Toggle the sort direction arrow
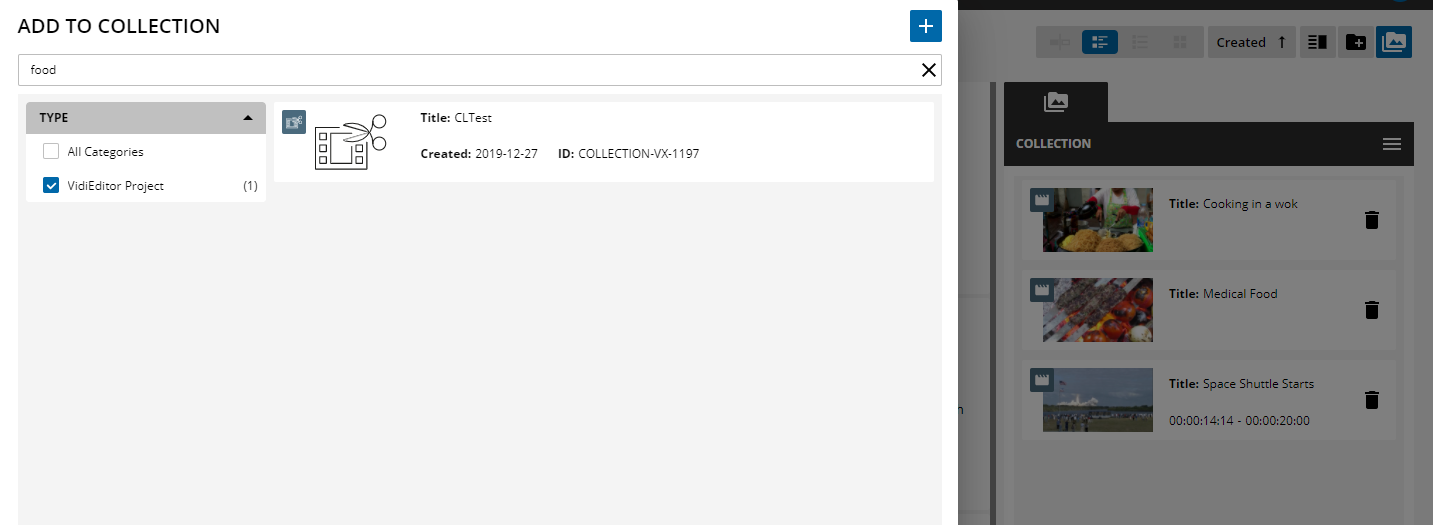 coord(1281,42)
